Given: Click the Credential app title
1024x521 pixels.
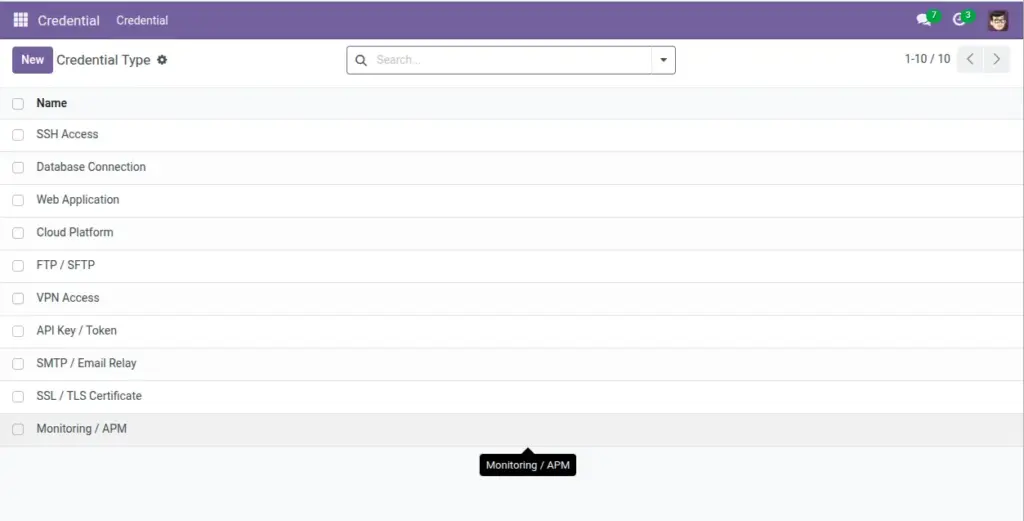Looking at the screenshot, I should click(69, 20).
